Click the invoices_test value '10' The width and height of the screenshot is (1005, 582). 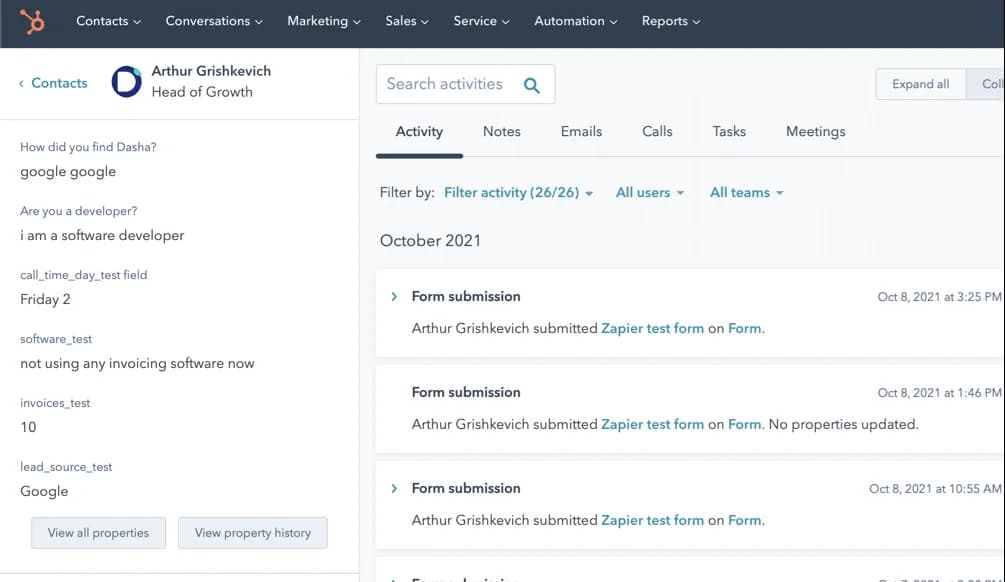pos(28,427)
